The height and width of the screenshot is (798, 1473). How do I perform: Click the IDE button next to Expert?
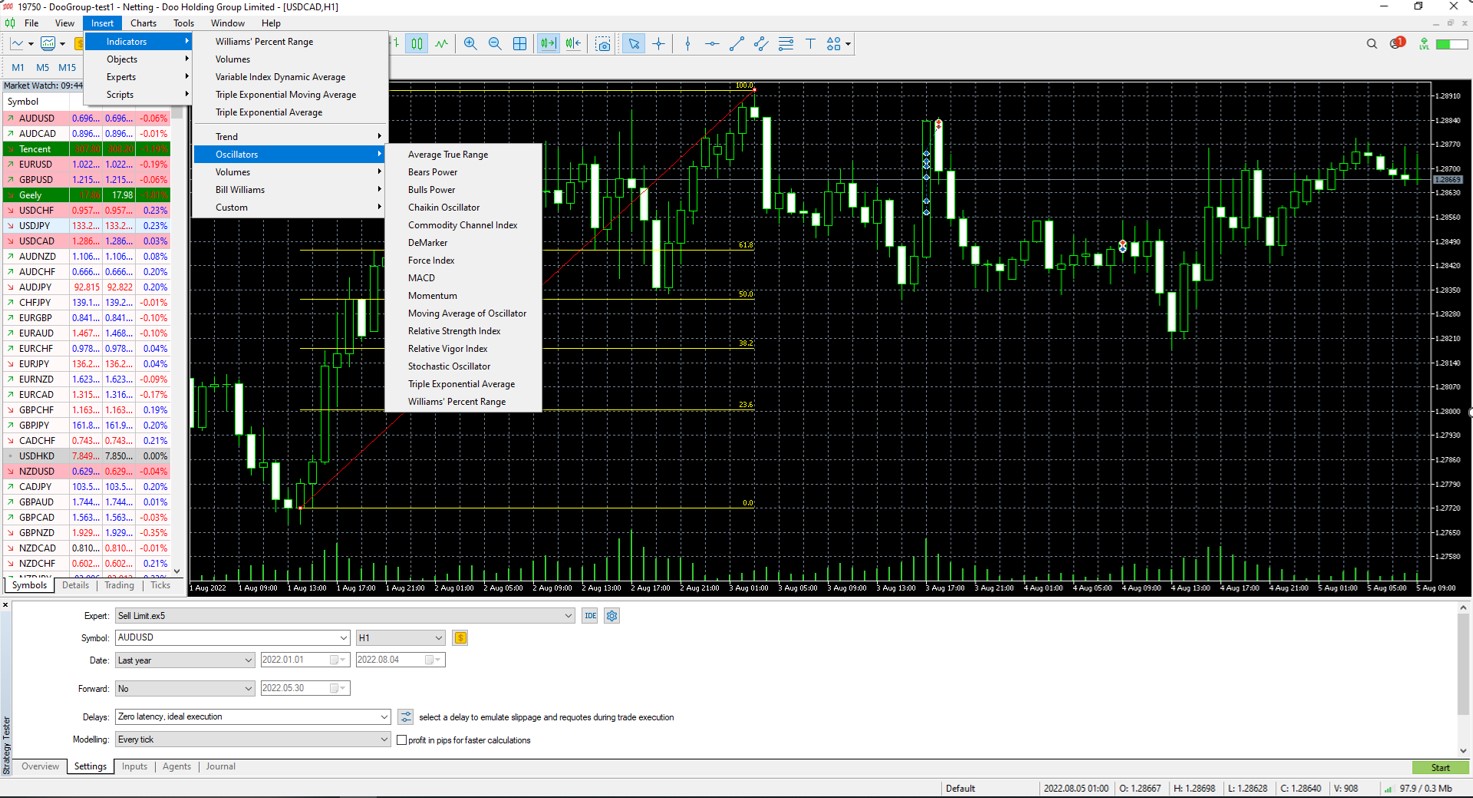coord(590,616)
